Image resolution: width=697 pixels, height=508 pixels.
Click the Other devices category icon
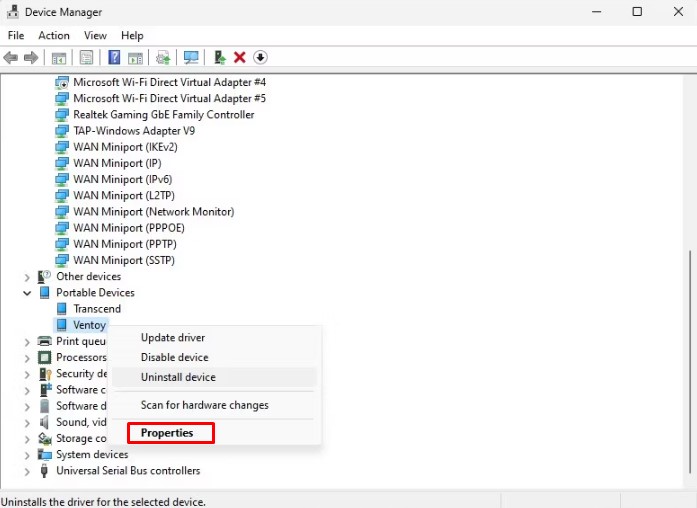point(44,276)
